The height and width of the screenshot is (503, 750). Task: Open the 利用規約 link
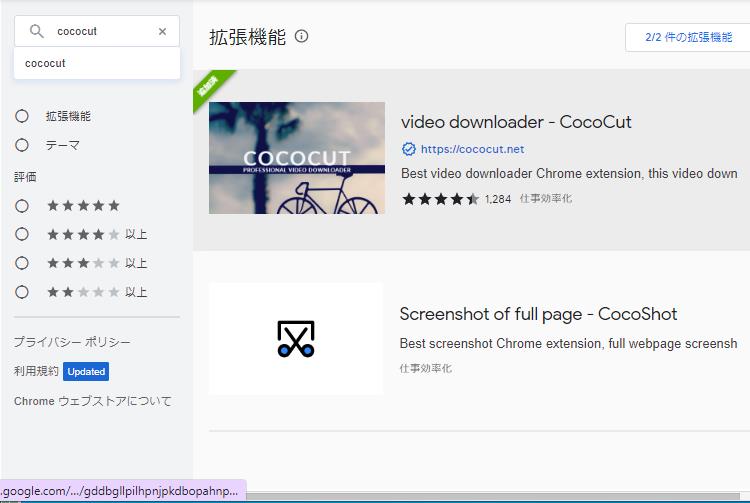pos(36,371)
